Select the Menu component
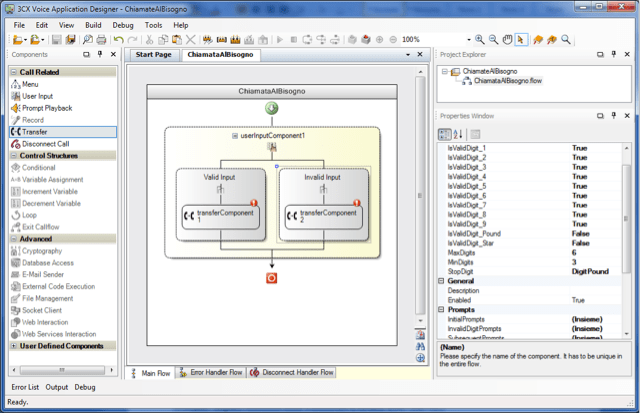Viewport: 640px width, 414px height. point(25,84)
